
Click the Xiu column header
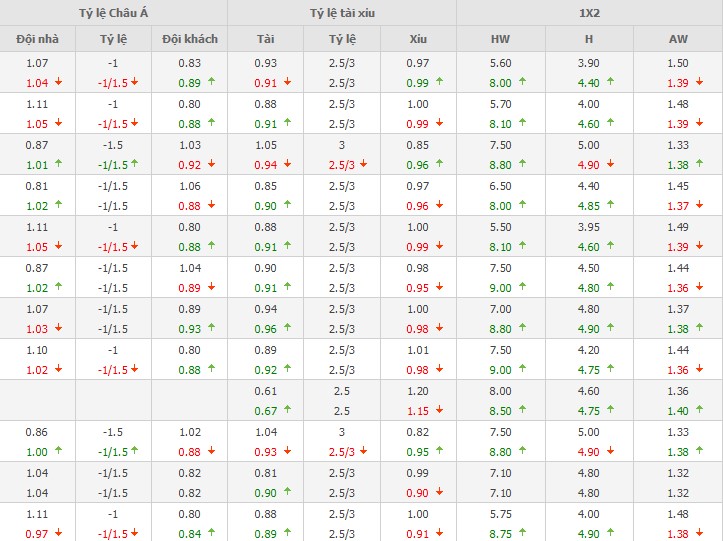click(417, 39)
